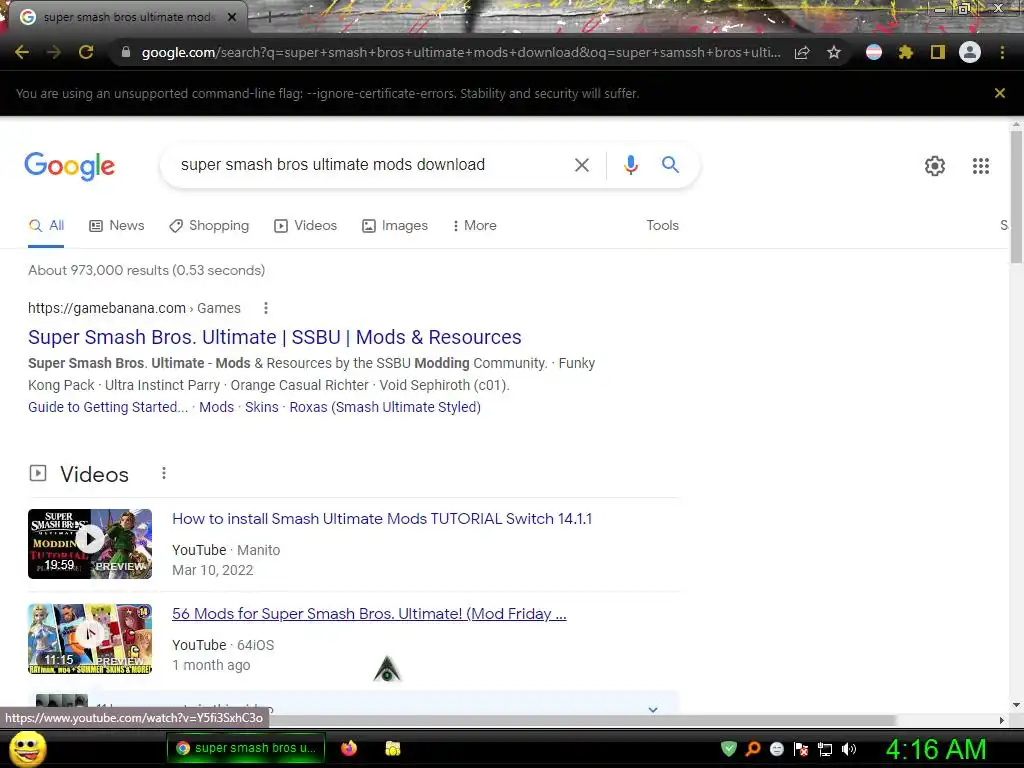Viewport: 1024px width, 768px height.
Task: Open the green shield tray icon
Action: 728,749
